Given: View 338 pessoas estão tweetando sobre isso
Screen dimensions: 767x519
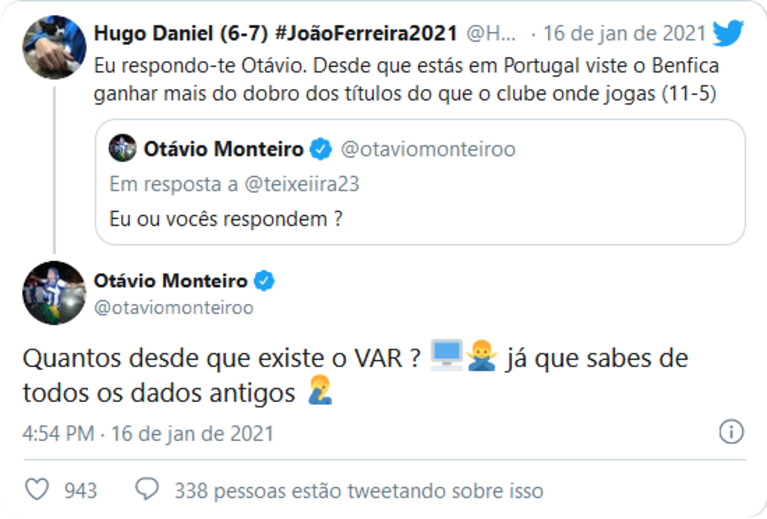Looking at the screenshot, I should tap(358, 490).
